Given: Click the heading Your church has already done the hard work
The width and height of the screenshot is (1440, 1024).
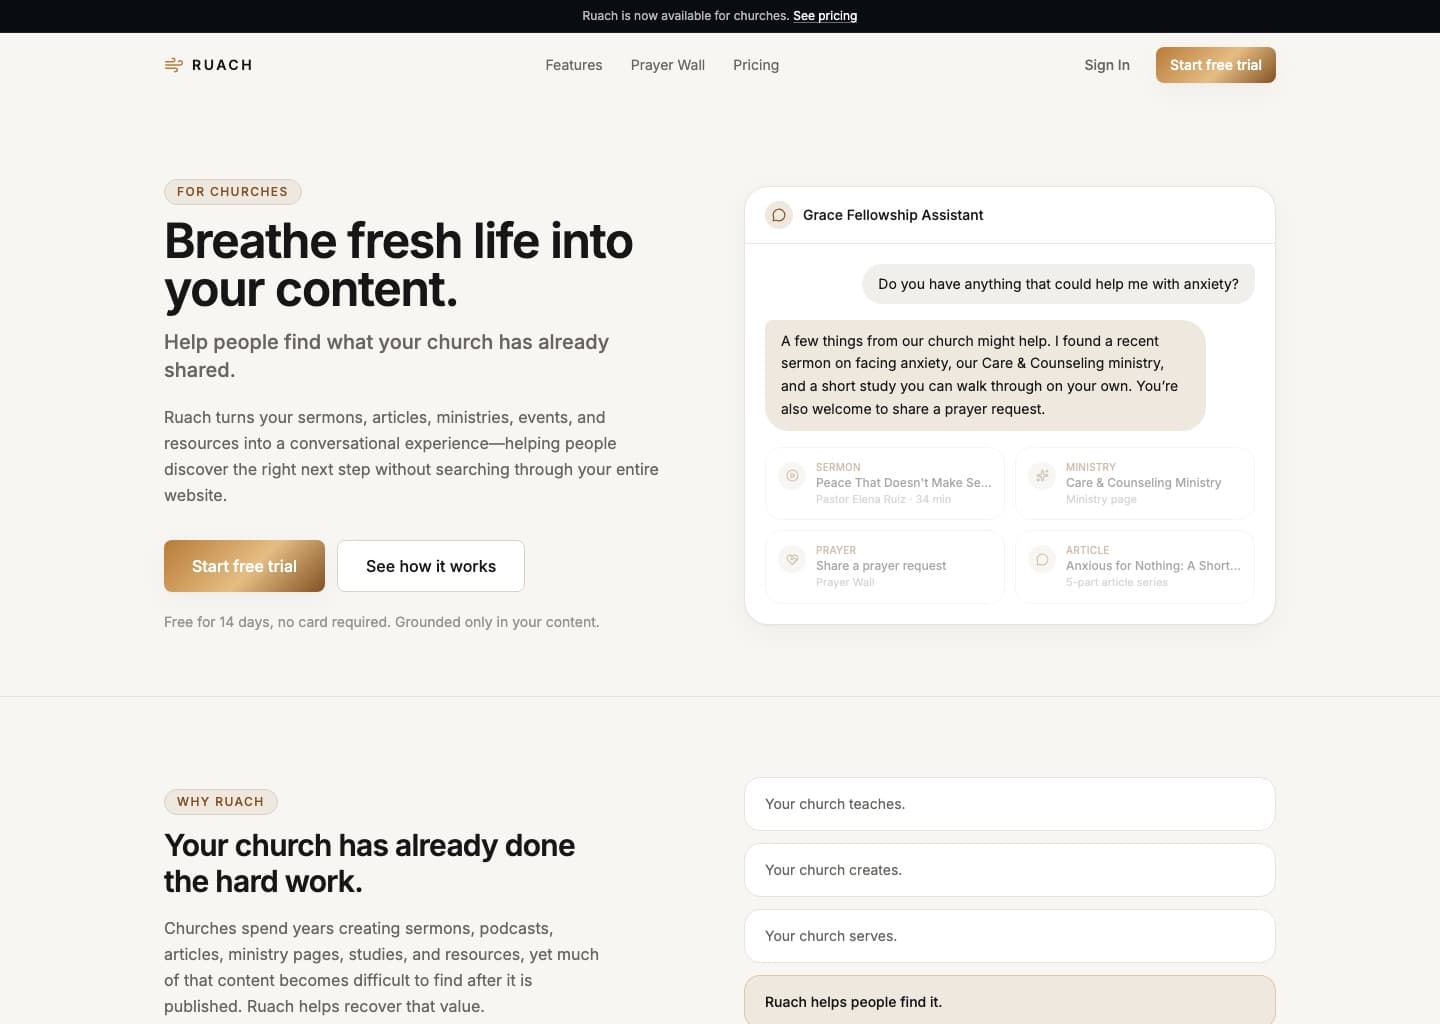Looking at the screenshot, I should (370, 863).
